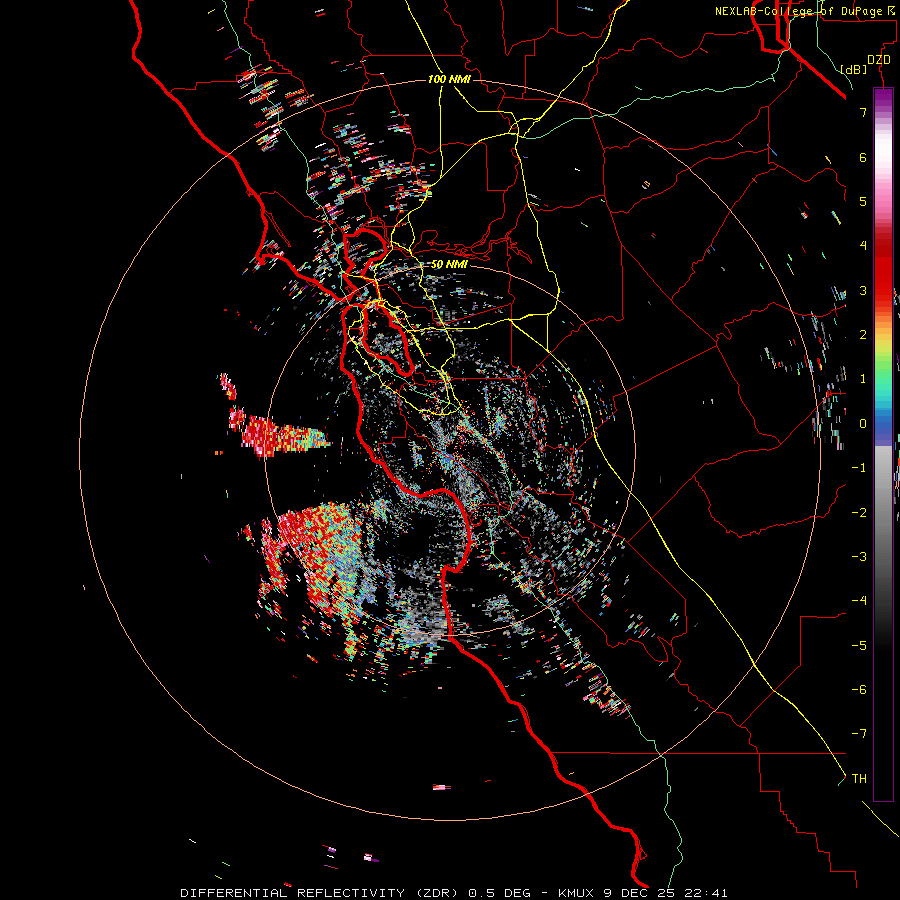Select the "DZD" legend title
This screenshot has width=900, height=900.
pos(879,60)
